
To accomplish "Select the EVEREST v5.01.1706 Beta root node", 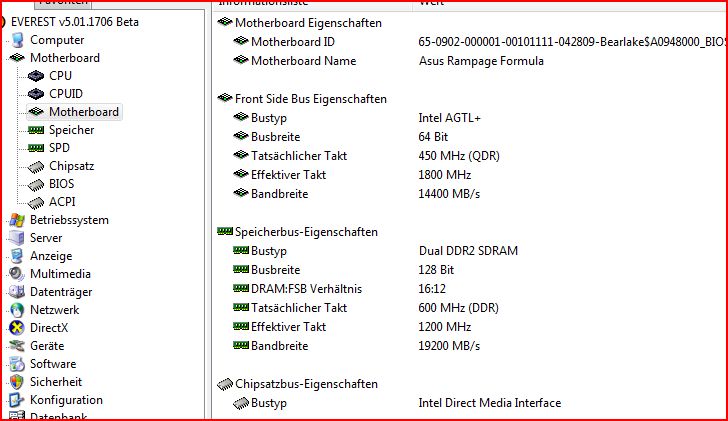I will 75,22.
